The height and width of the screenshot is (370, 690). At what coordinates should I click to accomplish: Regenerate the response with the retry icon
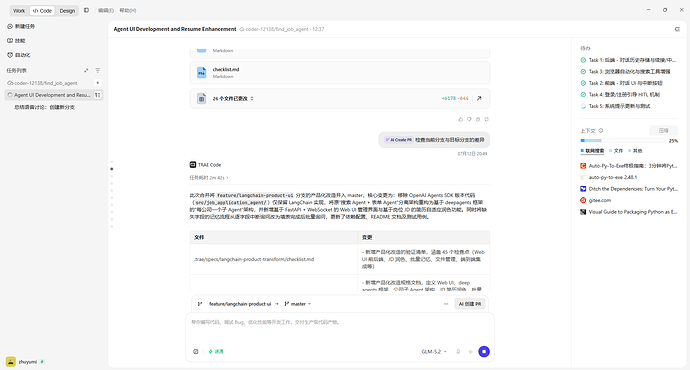click(x=487, y=119)
